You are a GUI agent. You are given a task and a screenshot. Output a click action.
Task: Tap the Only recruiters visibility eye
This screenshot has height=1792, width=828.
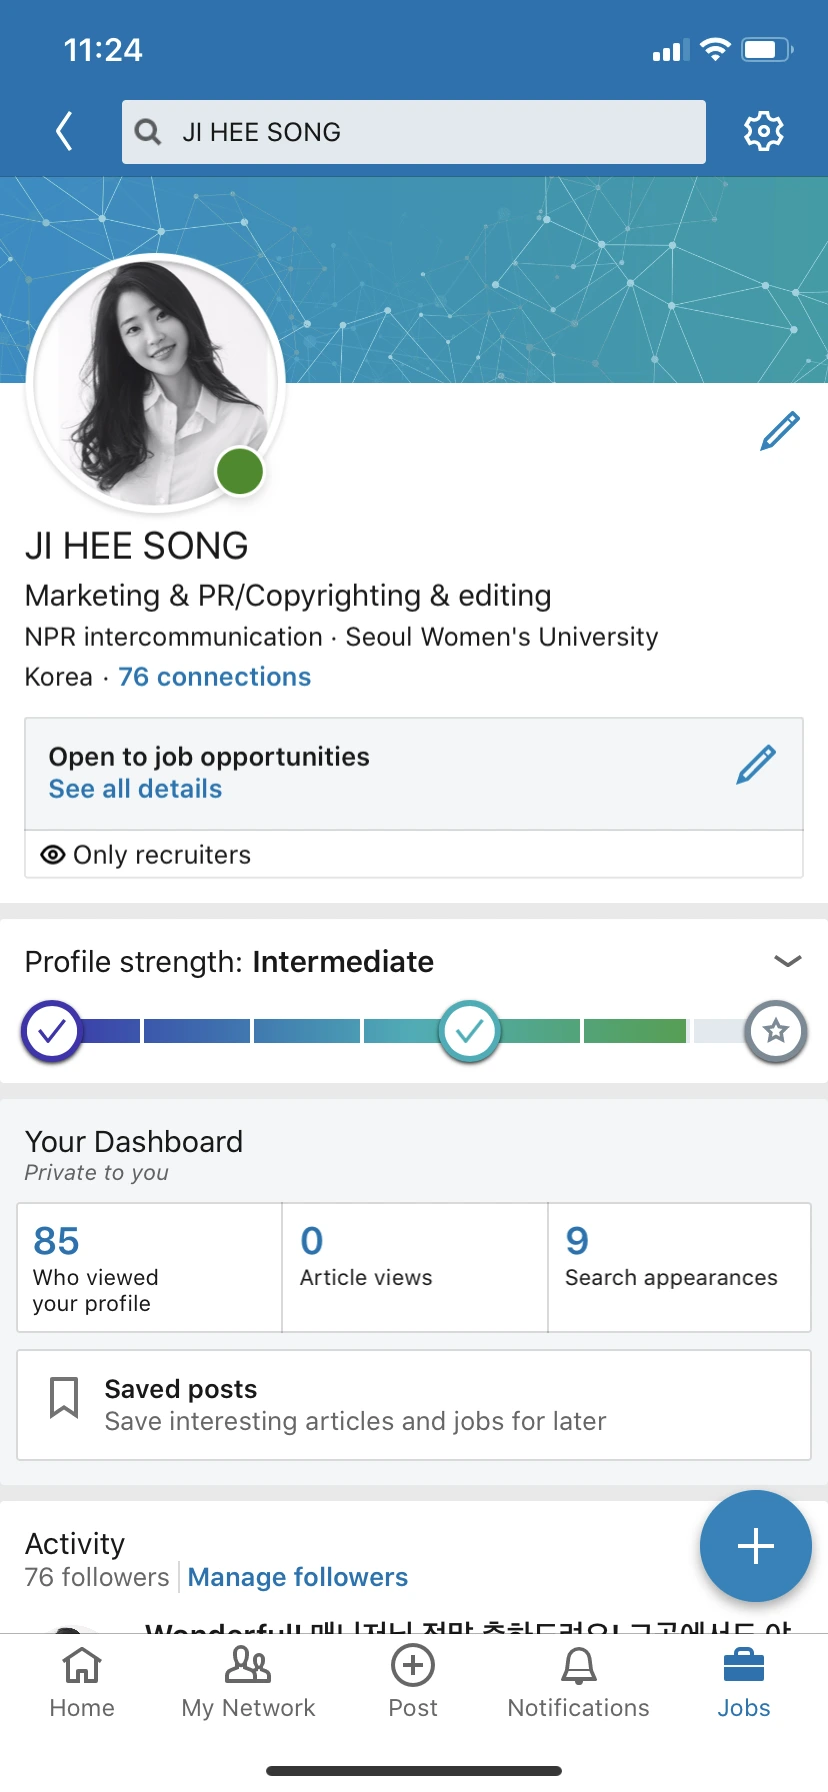pyautogui.click(x=53, y=855)
